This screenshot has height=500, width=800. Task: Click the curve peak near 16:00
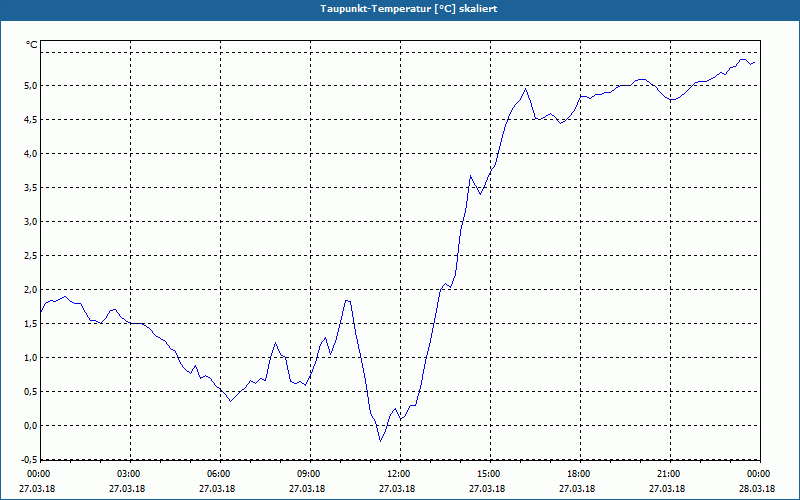click(x=526, y=89)
